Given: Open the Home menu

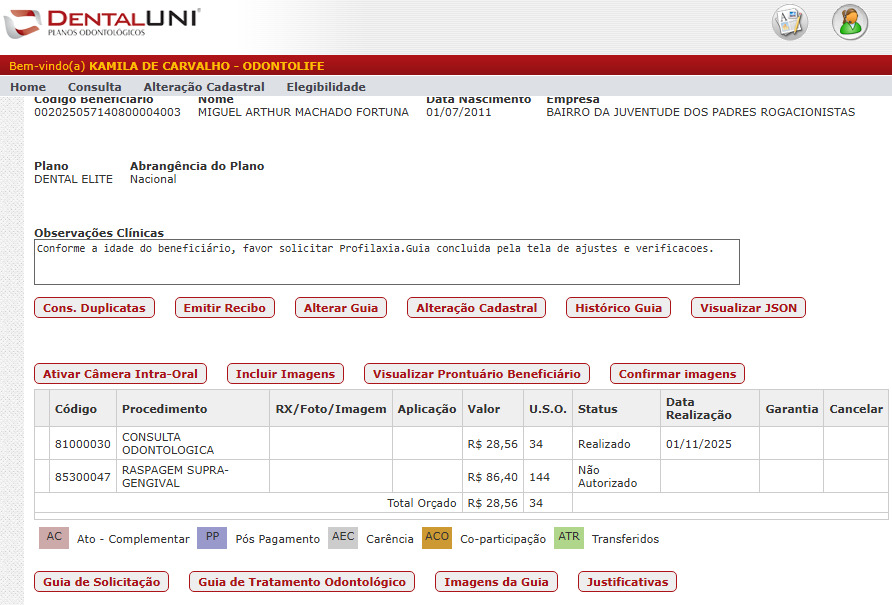Looking at the screenshot, I should [x=28, y=87].
